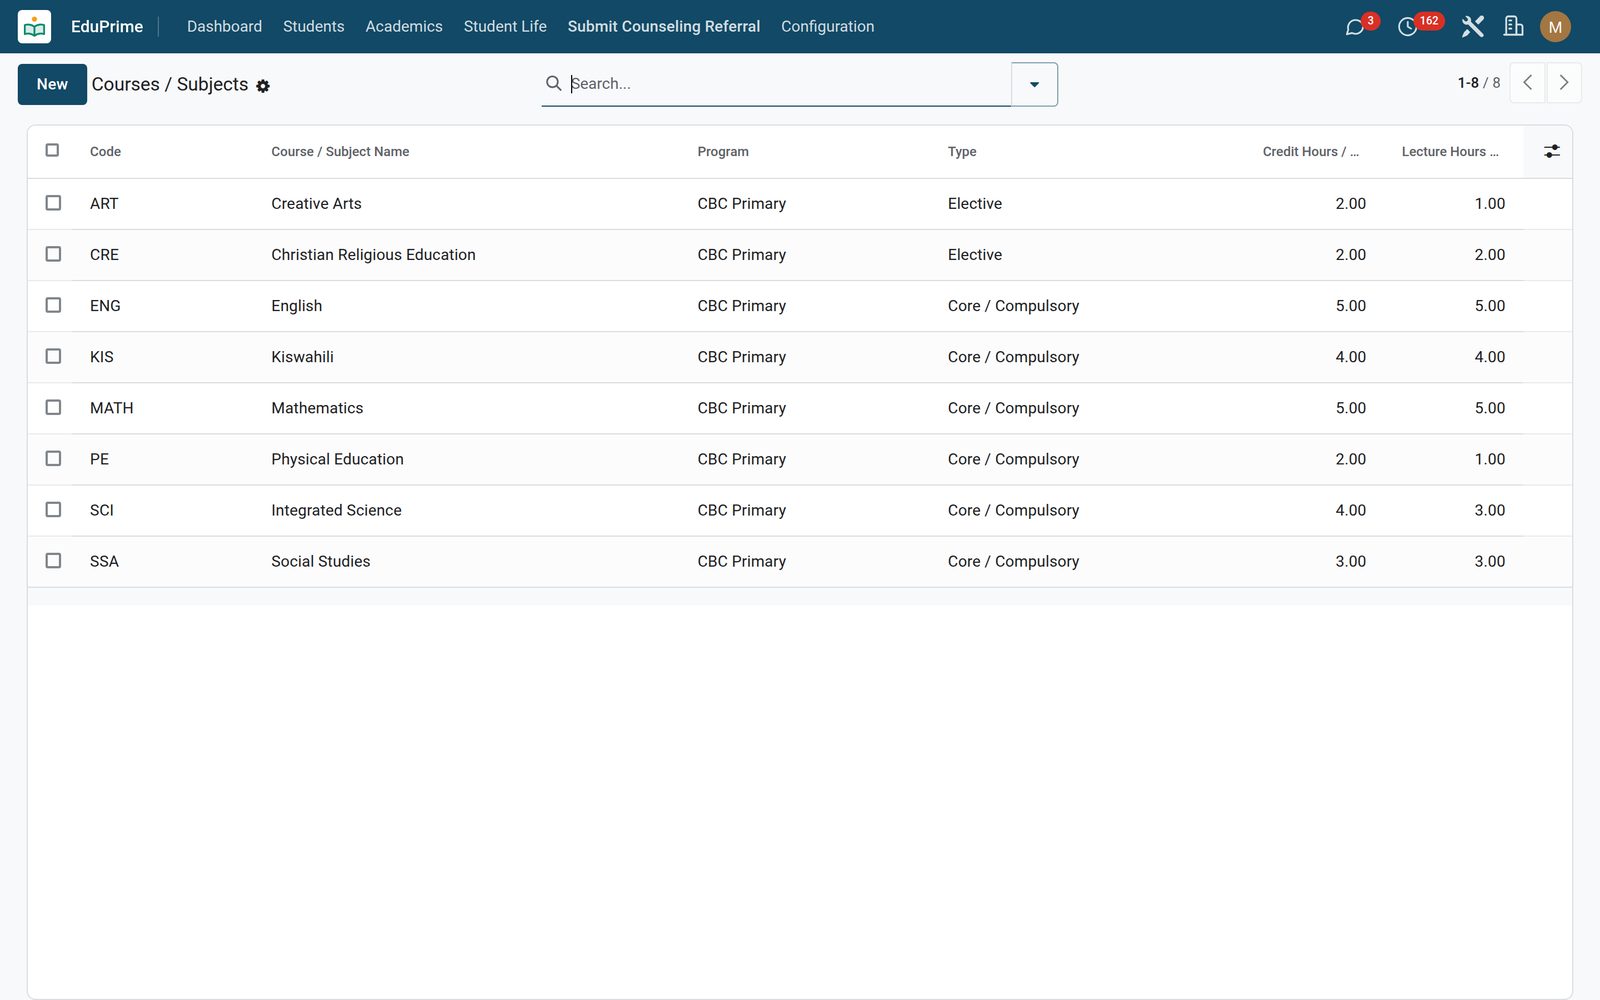The width and height of the screenshot is (1600, 1000).
Task: Sort by the Lecture Hours column header
Action: click(1450, 152)
